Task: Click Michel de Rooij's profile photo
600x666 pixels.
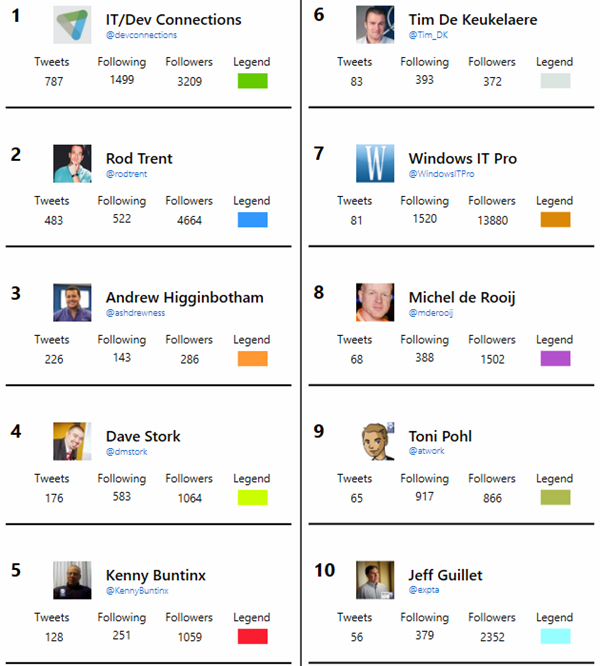Action: tap(375, 302)
